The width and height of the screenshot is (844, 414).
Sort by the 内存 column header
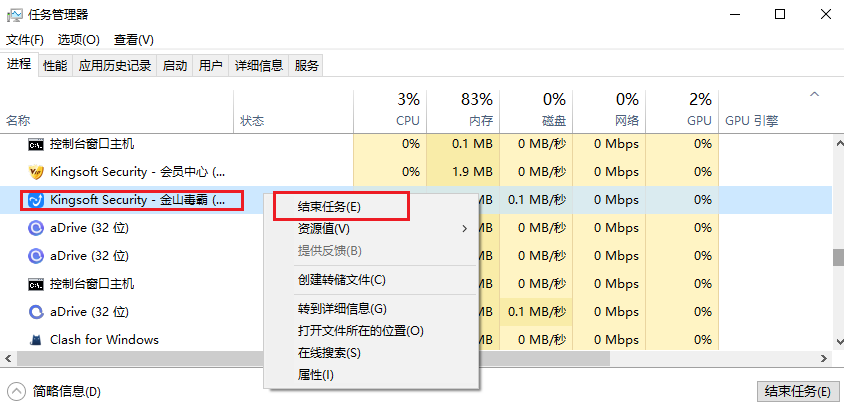click(463, 111)
